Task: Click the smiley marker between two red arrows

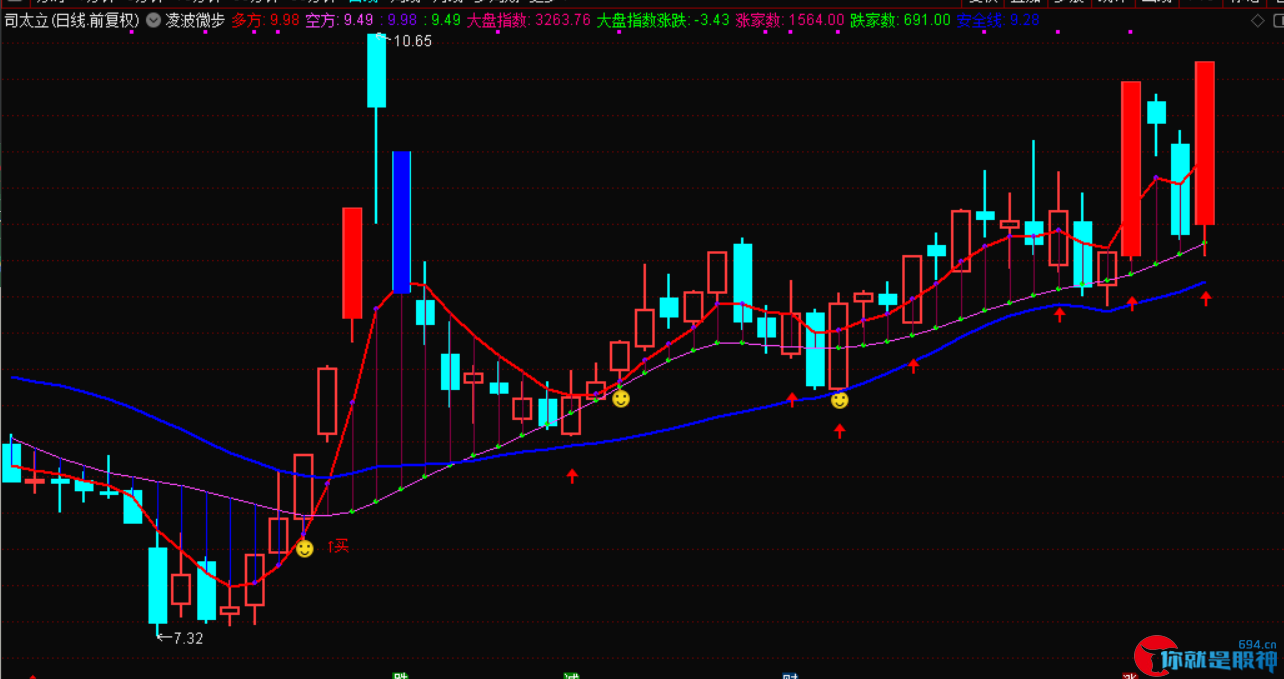Action: point(840,400)
